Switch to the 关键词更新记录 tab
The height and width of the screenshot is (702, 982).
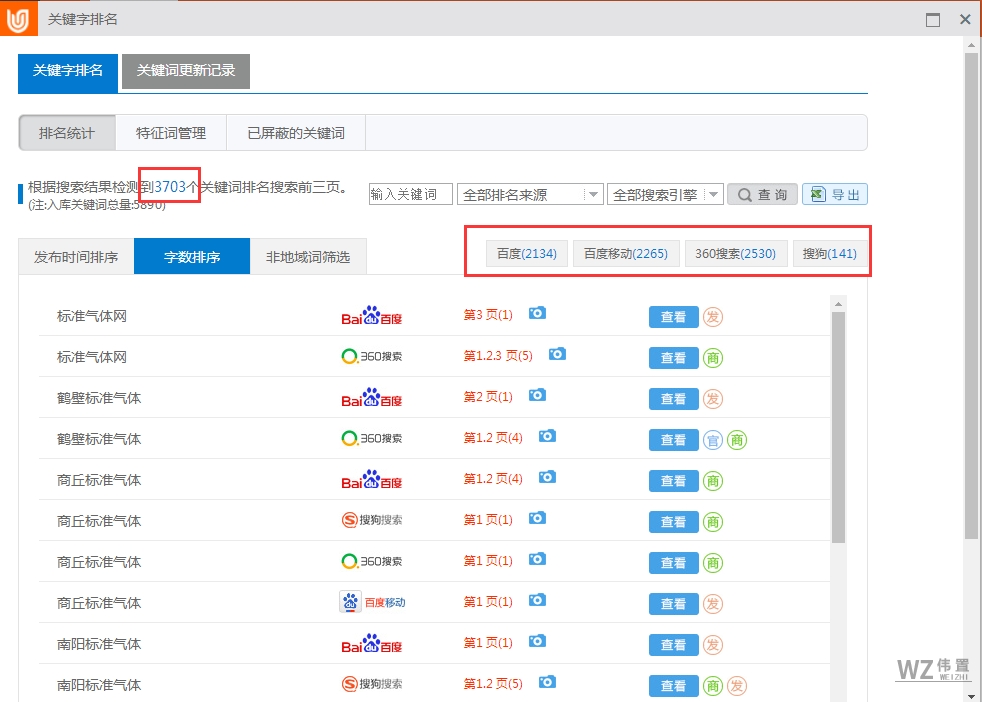pos(185,72)
